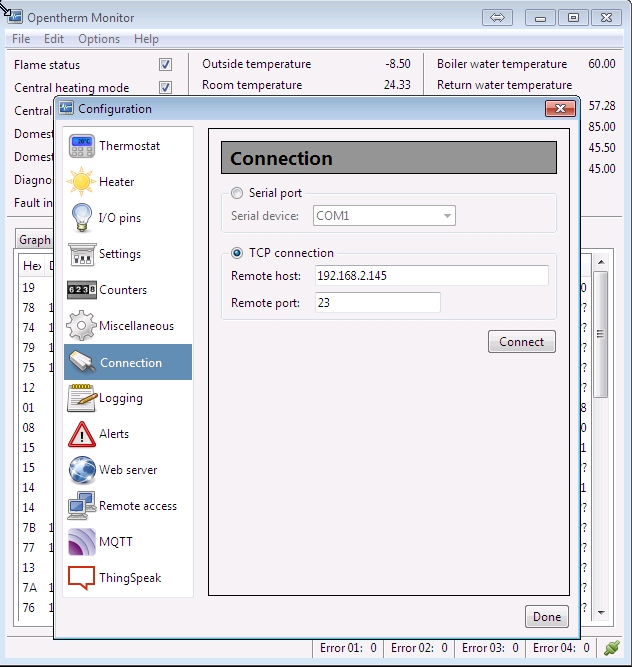Viewport: 632px width, 667px height.
Task: Click the Room temperature value 24.33
Action: [x=397, y=85]
